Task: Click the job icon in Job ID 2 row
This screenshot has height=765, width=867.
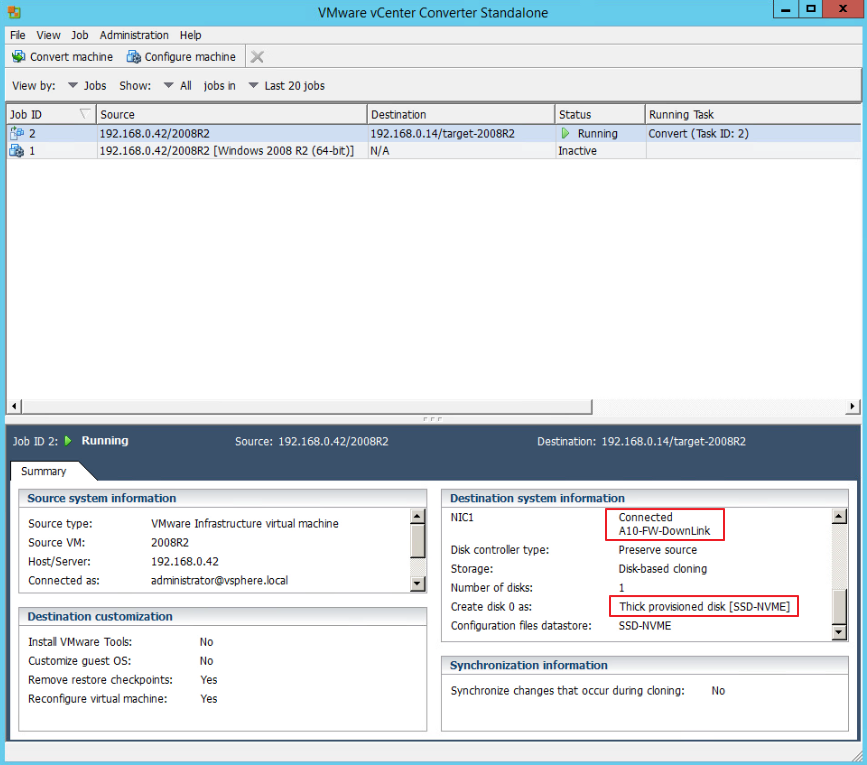Action: pos(17,133)
